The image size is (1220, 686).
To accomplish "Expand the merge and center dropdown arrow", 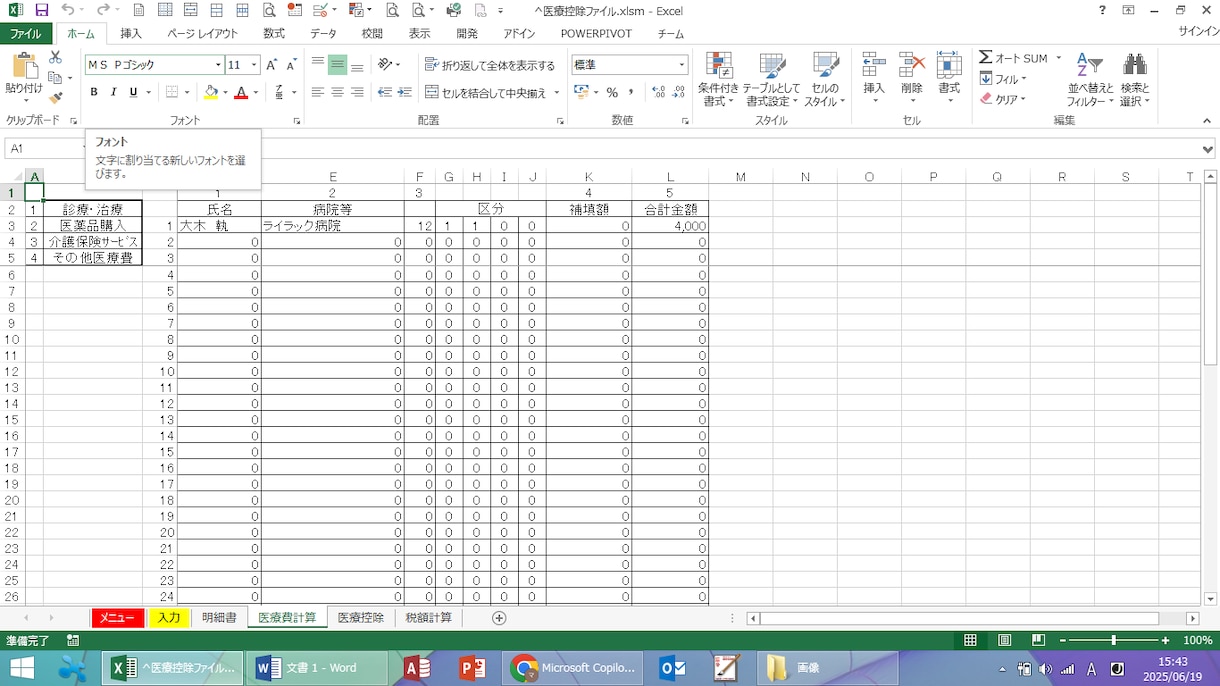I will point(556,92).
